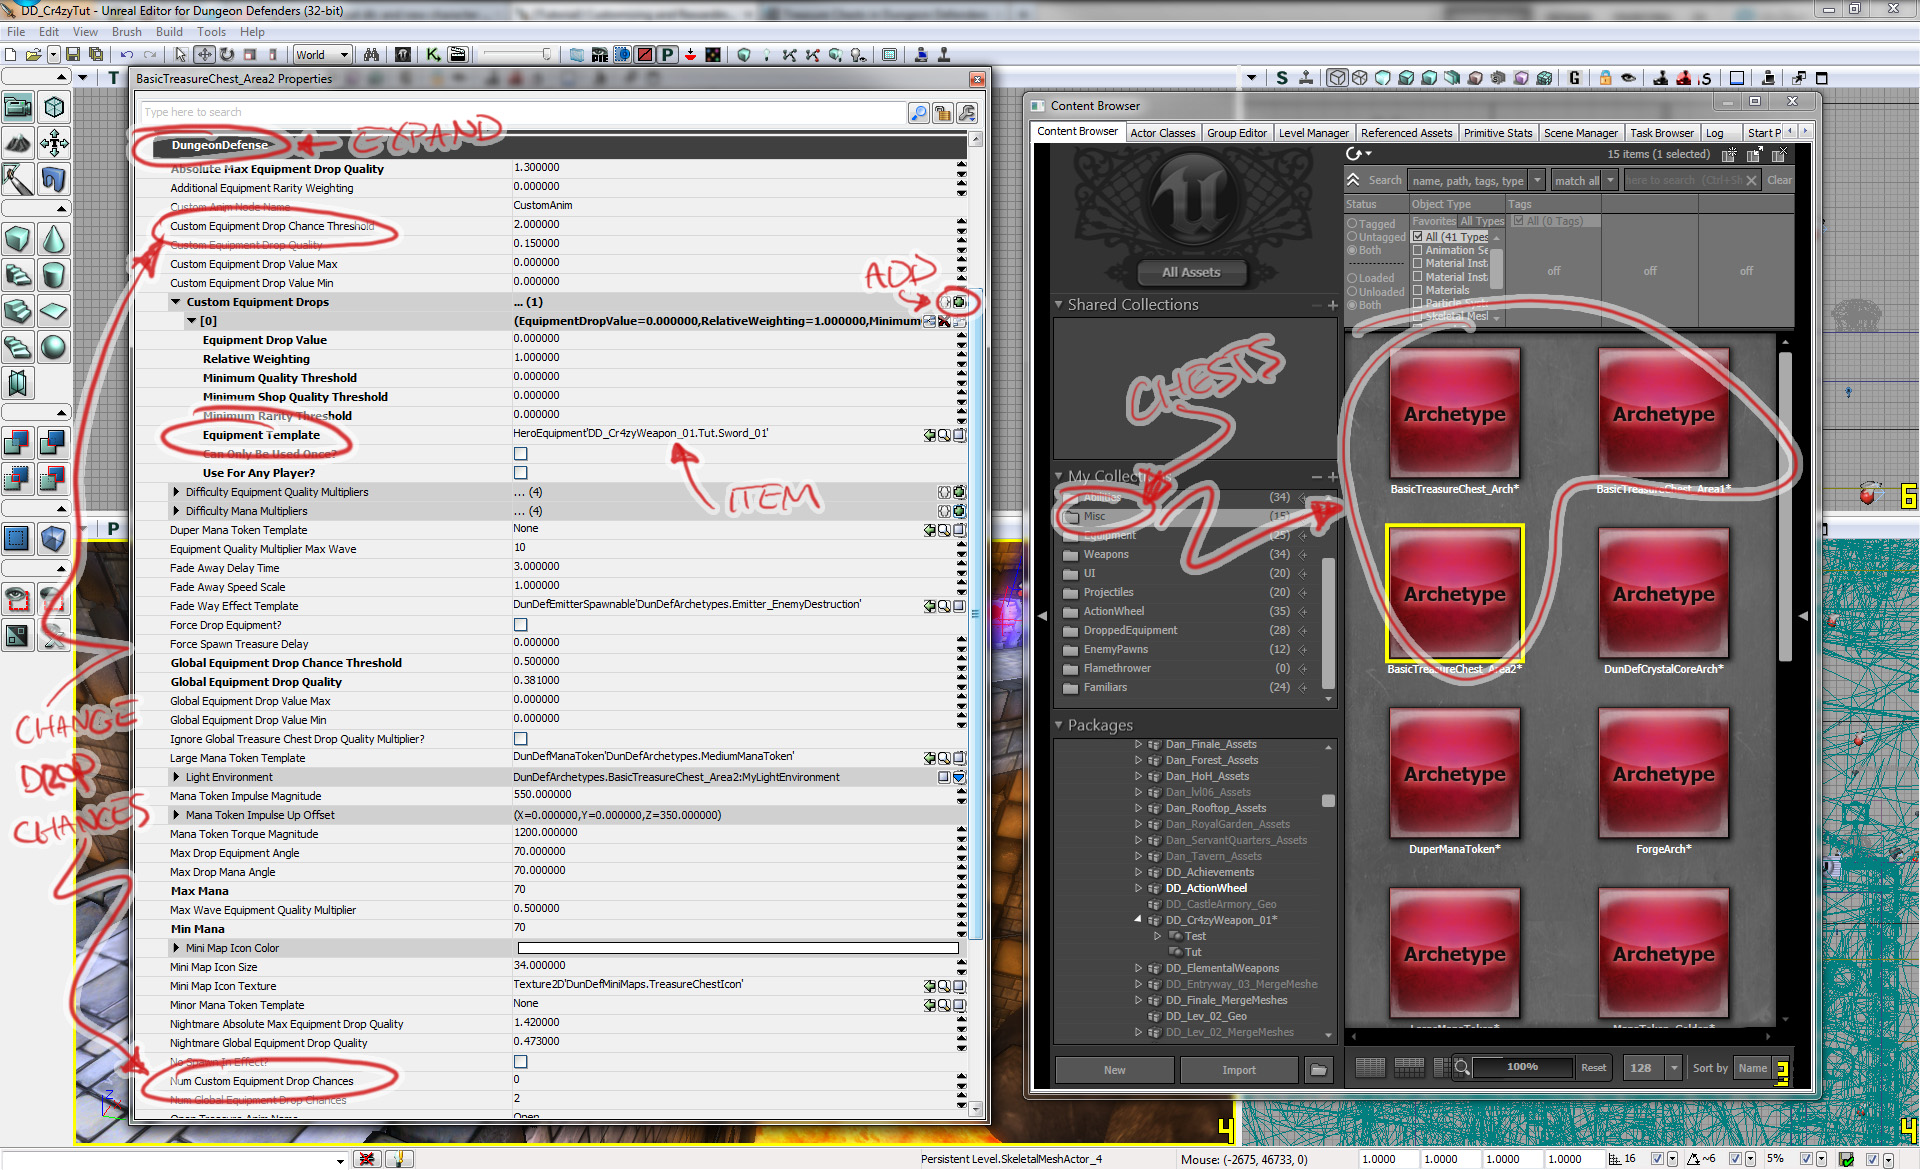
Task: Create a cylinder builder brush
Action: coord(54,275)
